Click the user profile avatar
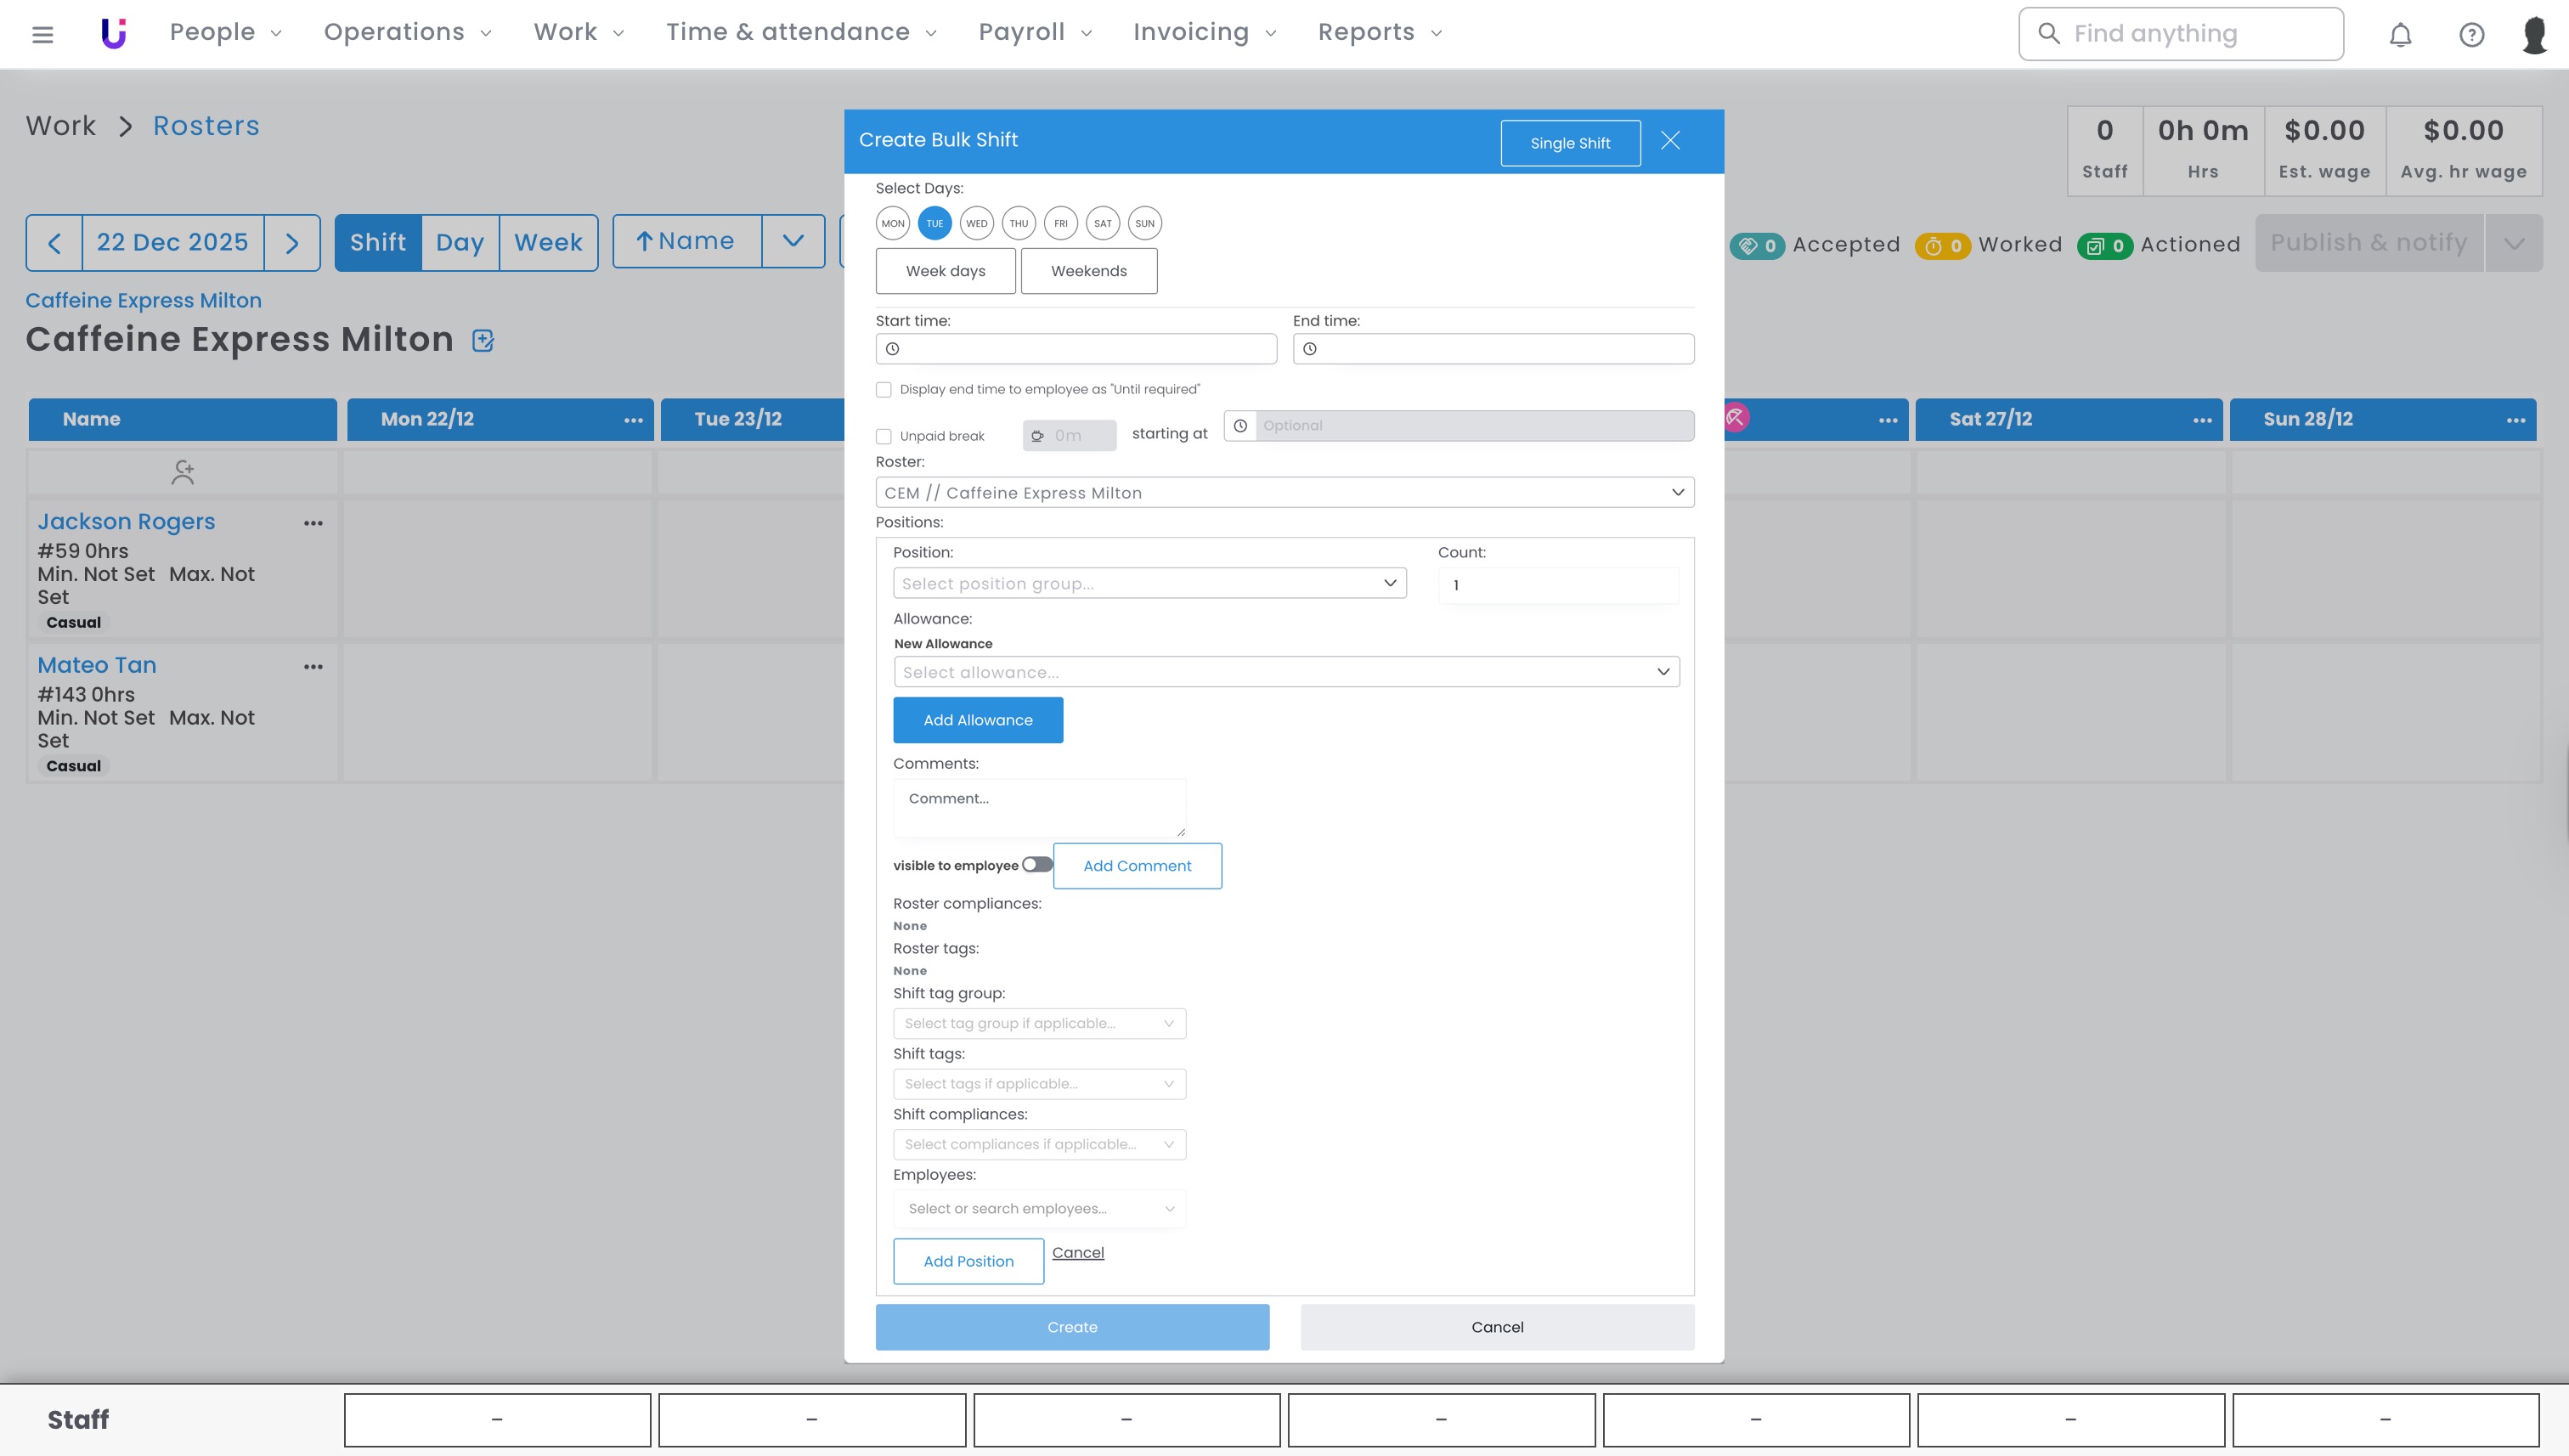Image resolution: width=2569 pixels, height=1456 pixels. tap(2534, 35)
